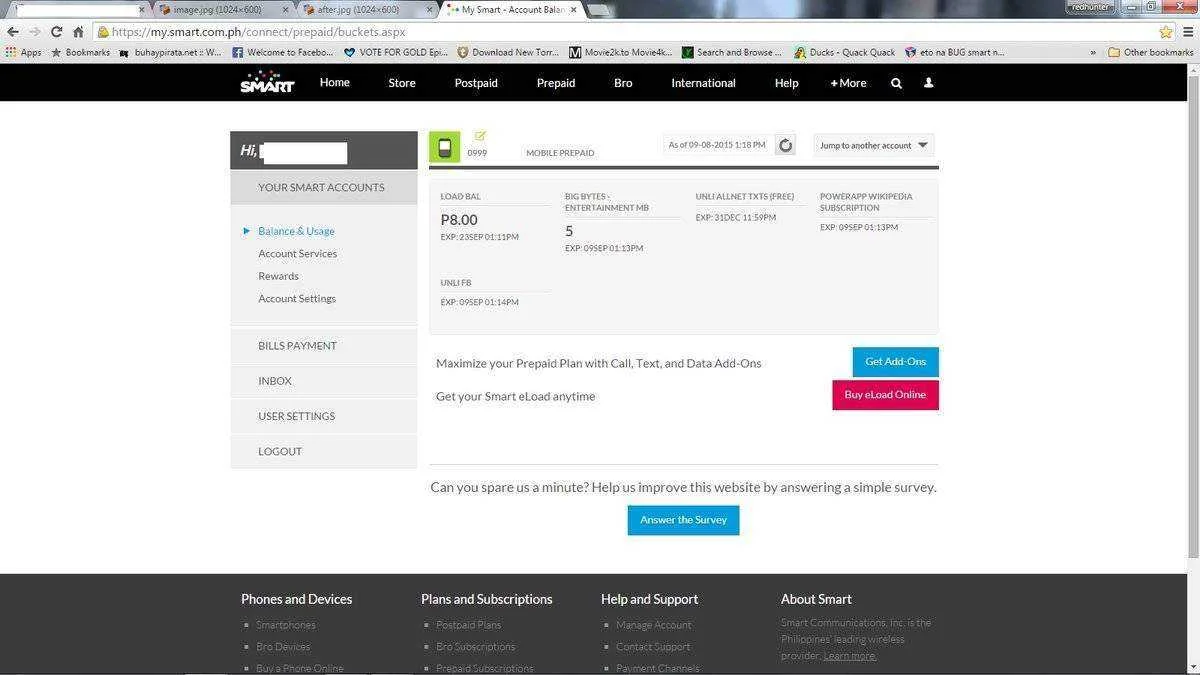
Task: Click Answer the Survey button
Action: click(x=684, y=520)
